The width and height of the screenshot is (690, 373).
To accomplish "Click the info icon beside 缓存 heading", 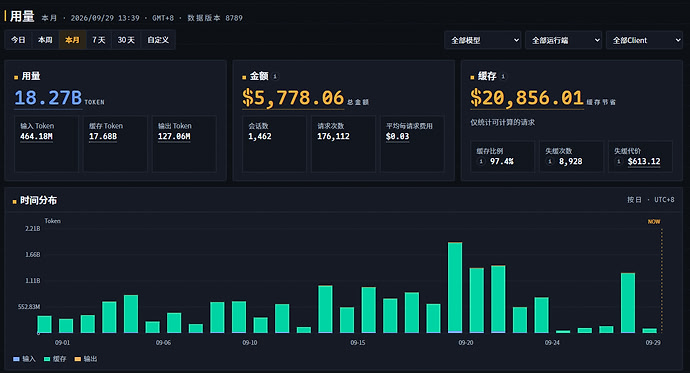I will [503, 77].
